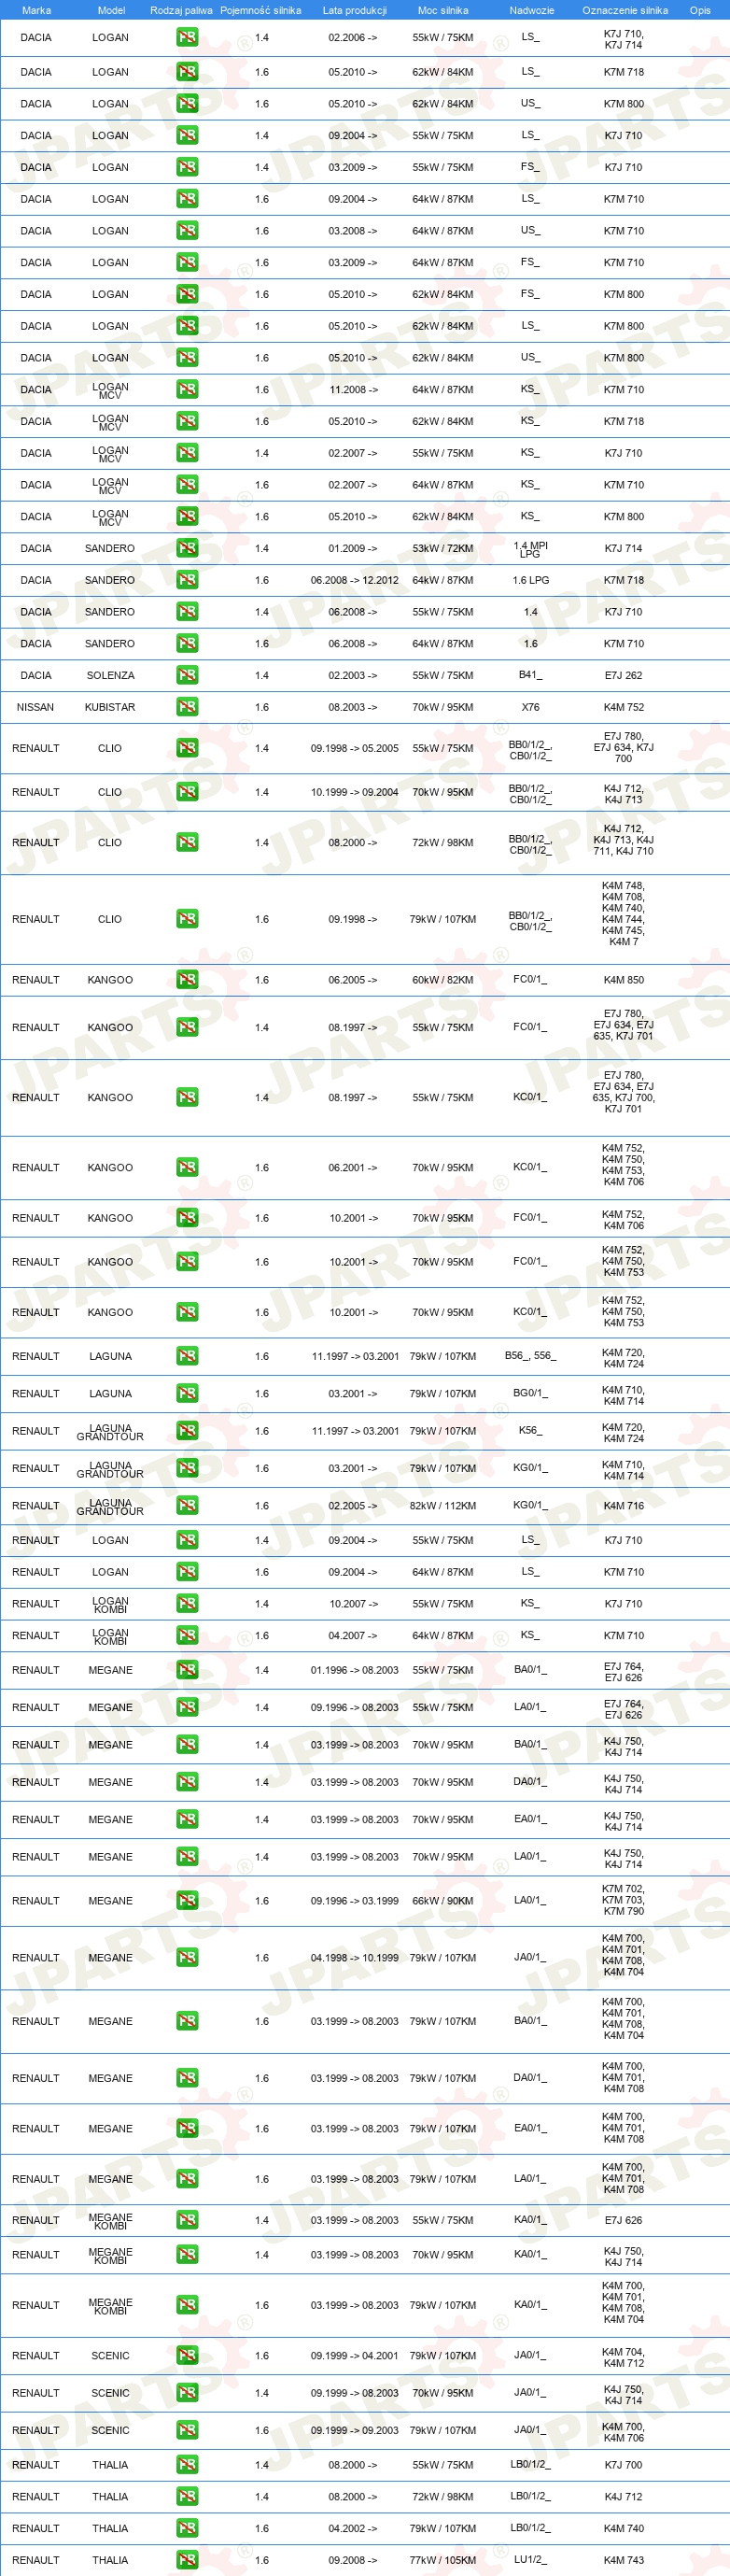Screen dimensions: 730x2576
Task: Click the fuel icon in the Dacia Solenza row
Action: (x=187, y=675)
